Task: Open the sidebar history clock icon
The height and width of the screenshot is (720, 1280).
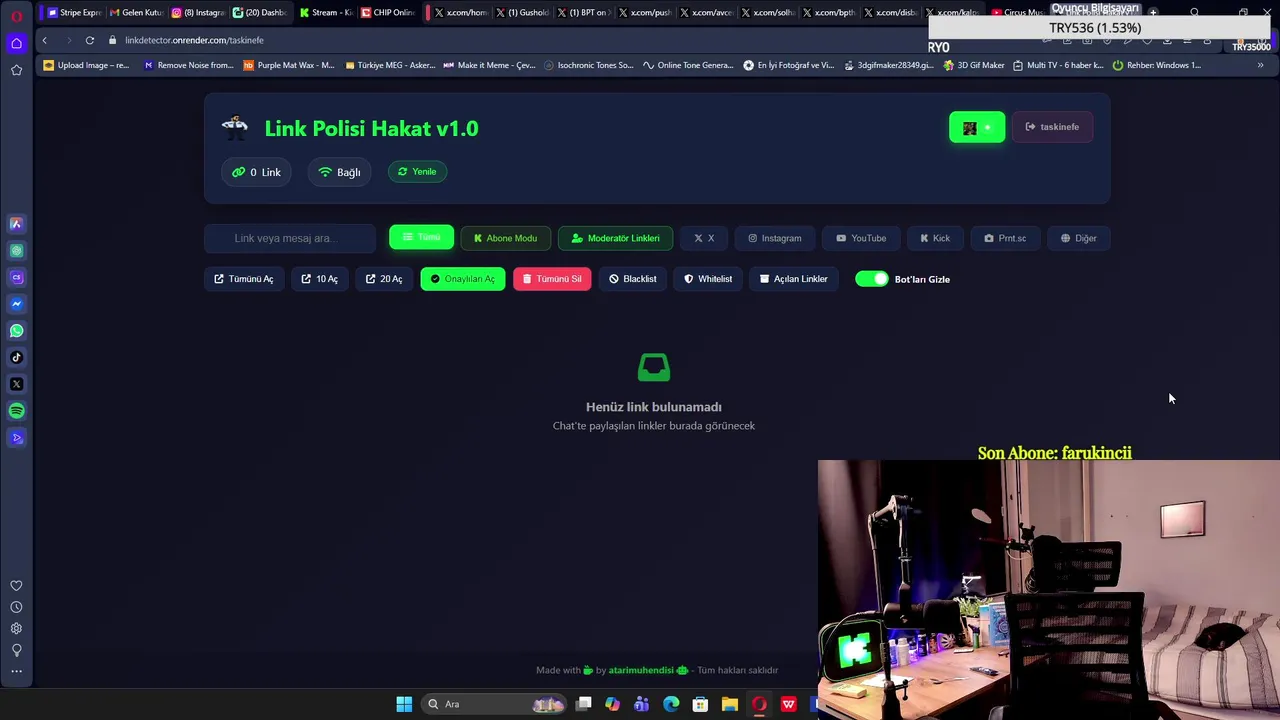Action: (x=16, y=607)
